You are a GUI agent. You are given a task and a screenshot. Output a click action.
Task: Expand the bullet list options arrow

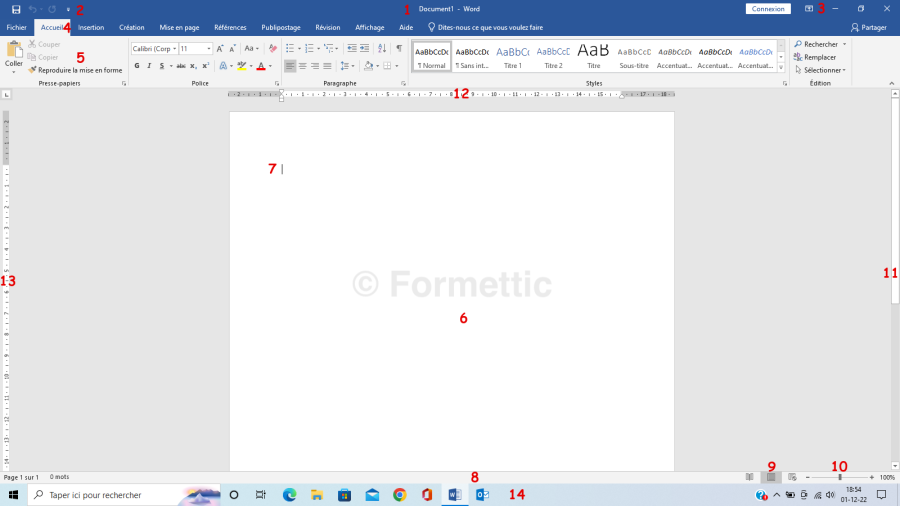click(x=300, y=49)
